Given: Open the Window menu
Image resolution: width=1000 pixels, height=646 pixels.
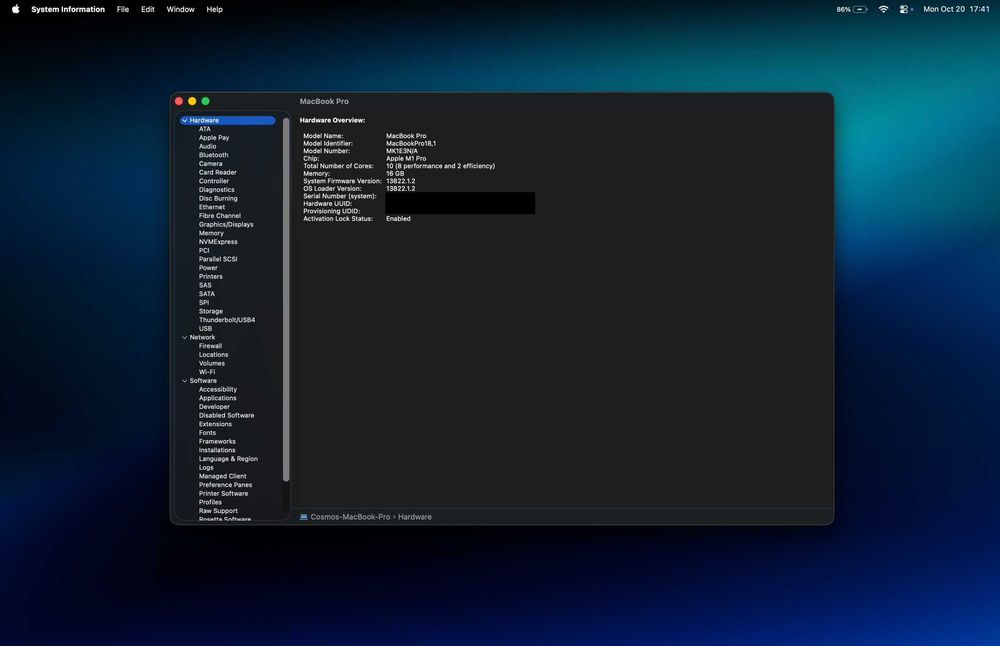Looking at the screenshot, I should [180, 9].
